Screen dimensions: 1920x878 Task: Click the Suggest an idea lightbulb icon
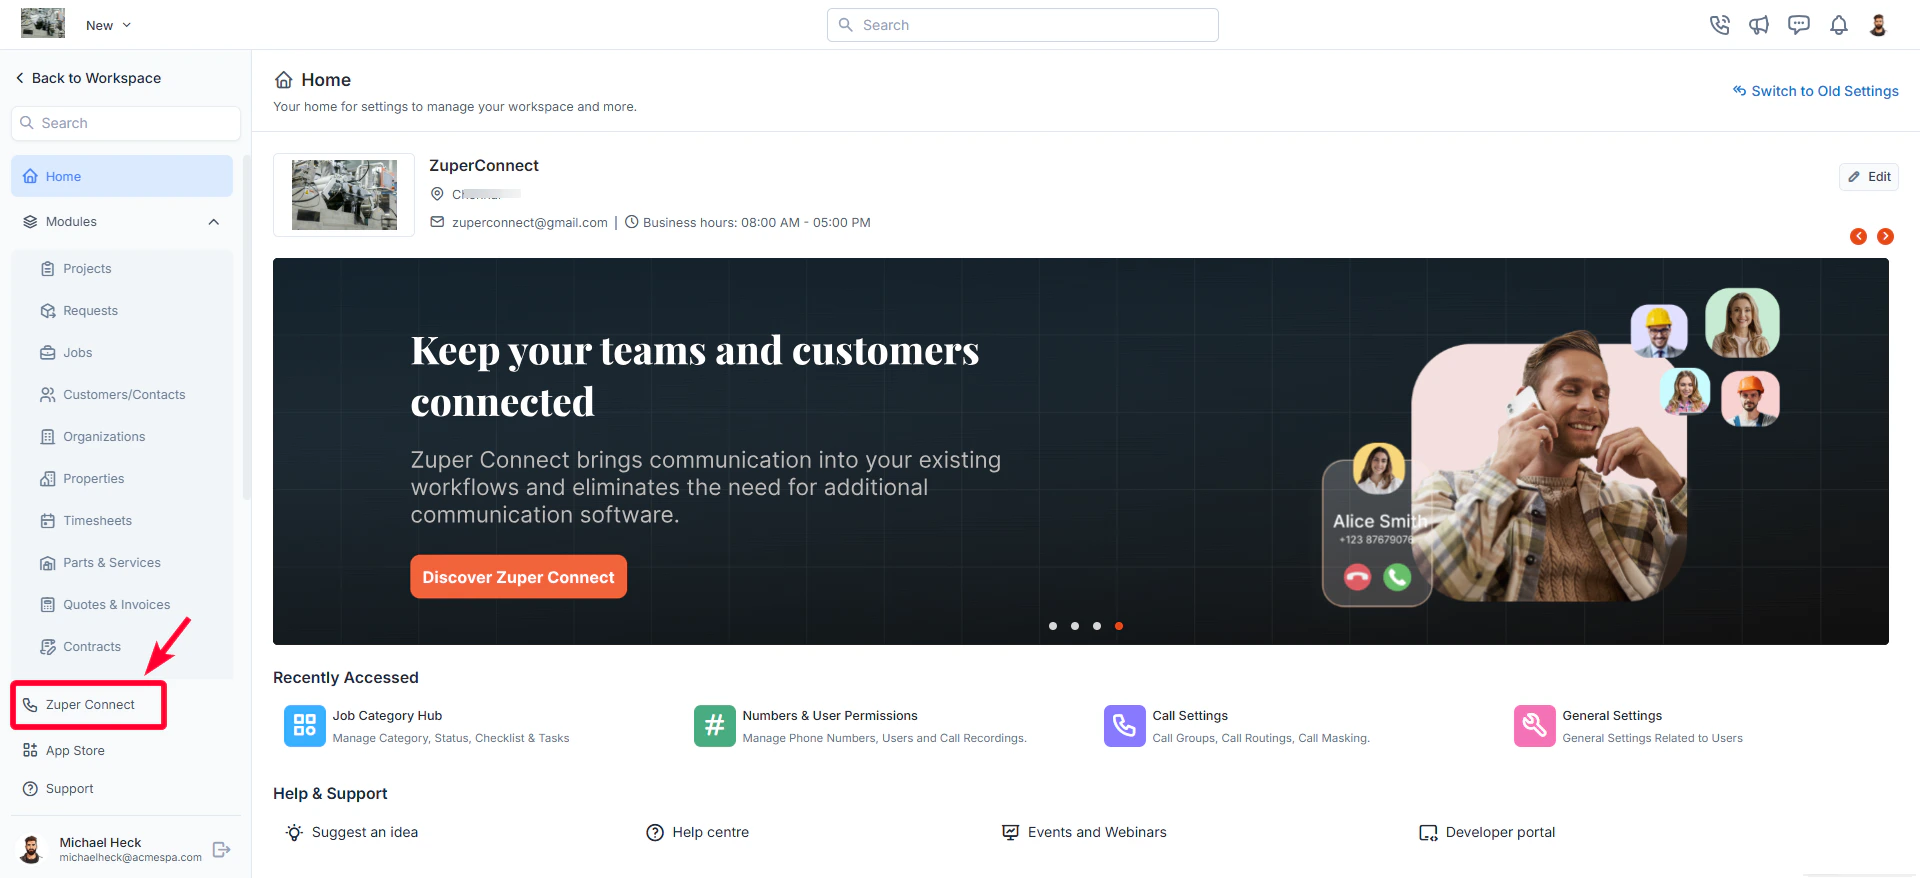[x=294, y=832]
